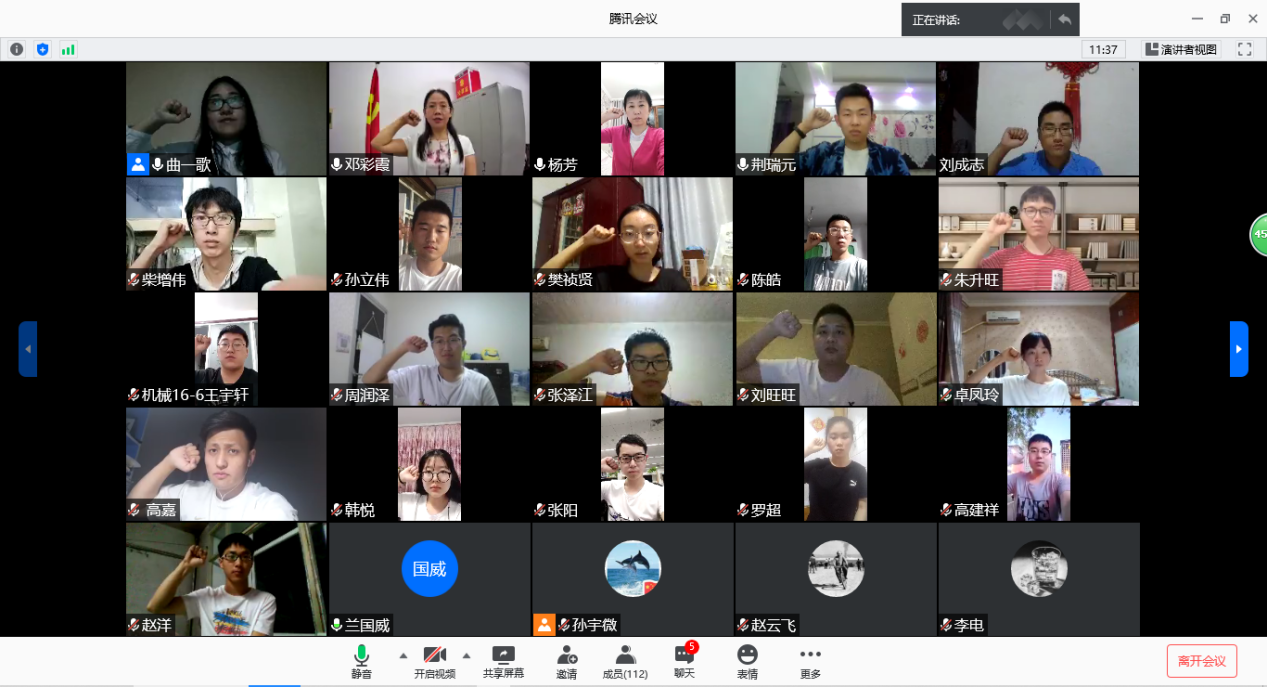1267x687 pixels.
Task: Open the Invite (邀请) panel
Action: [567, 661]
